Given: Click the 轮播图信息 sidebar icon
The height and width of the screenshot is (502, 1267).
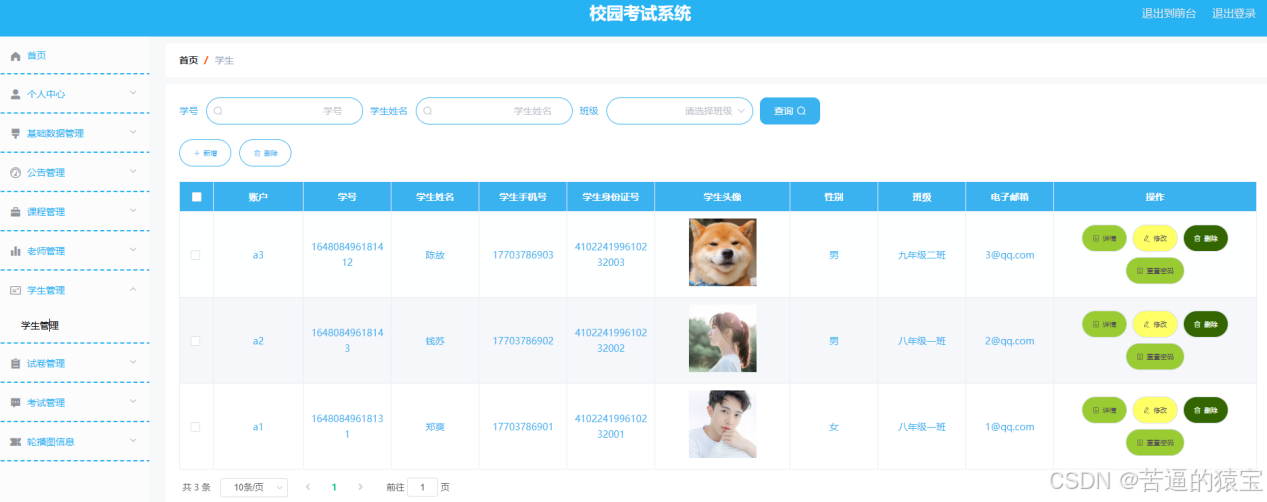Looking at the screenshot, I should (15, 442).
